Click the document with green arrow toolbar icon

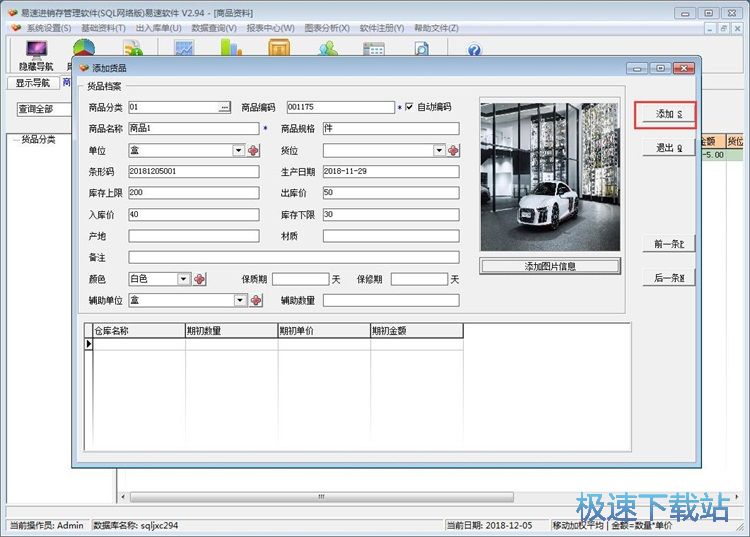point(133,48)
